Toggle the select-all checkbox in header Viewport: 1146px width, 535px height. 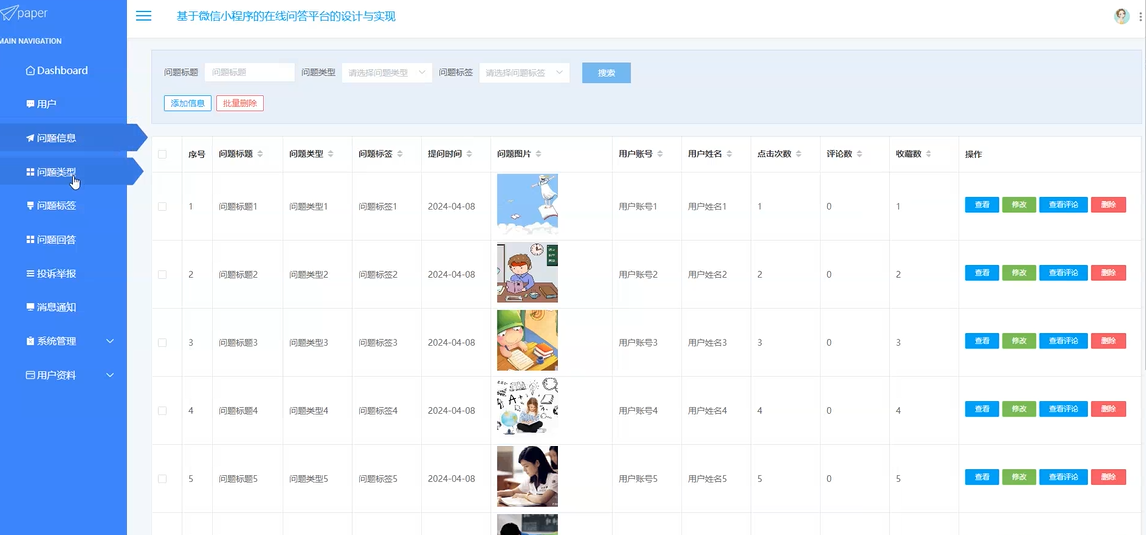(162, 154)
